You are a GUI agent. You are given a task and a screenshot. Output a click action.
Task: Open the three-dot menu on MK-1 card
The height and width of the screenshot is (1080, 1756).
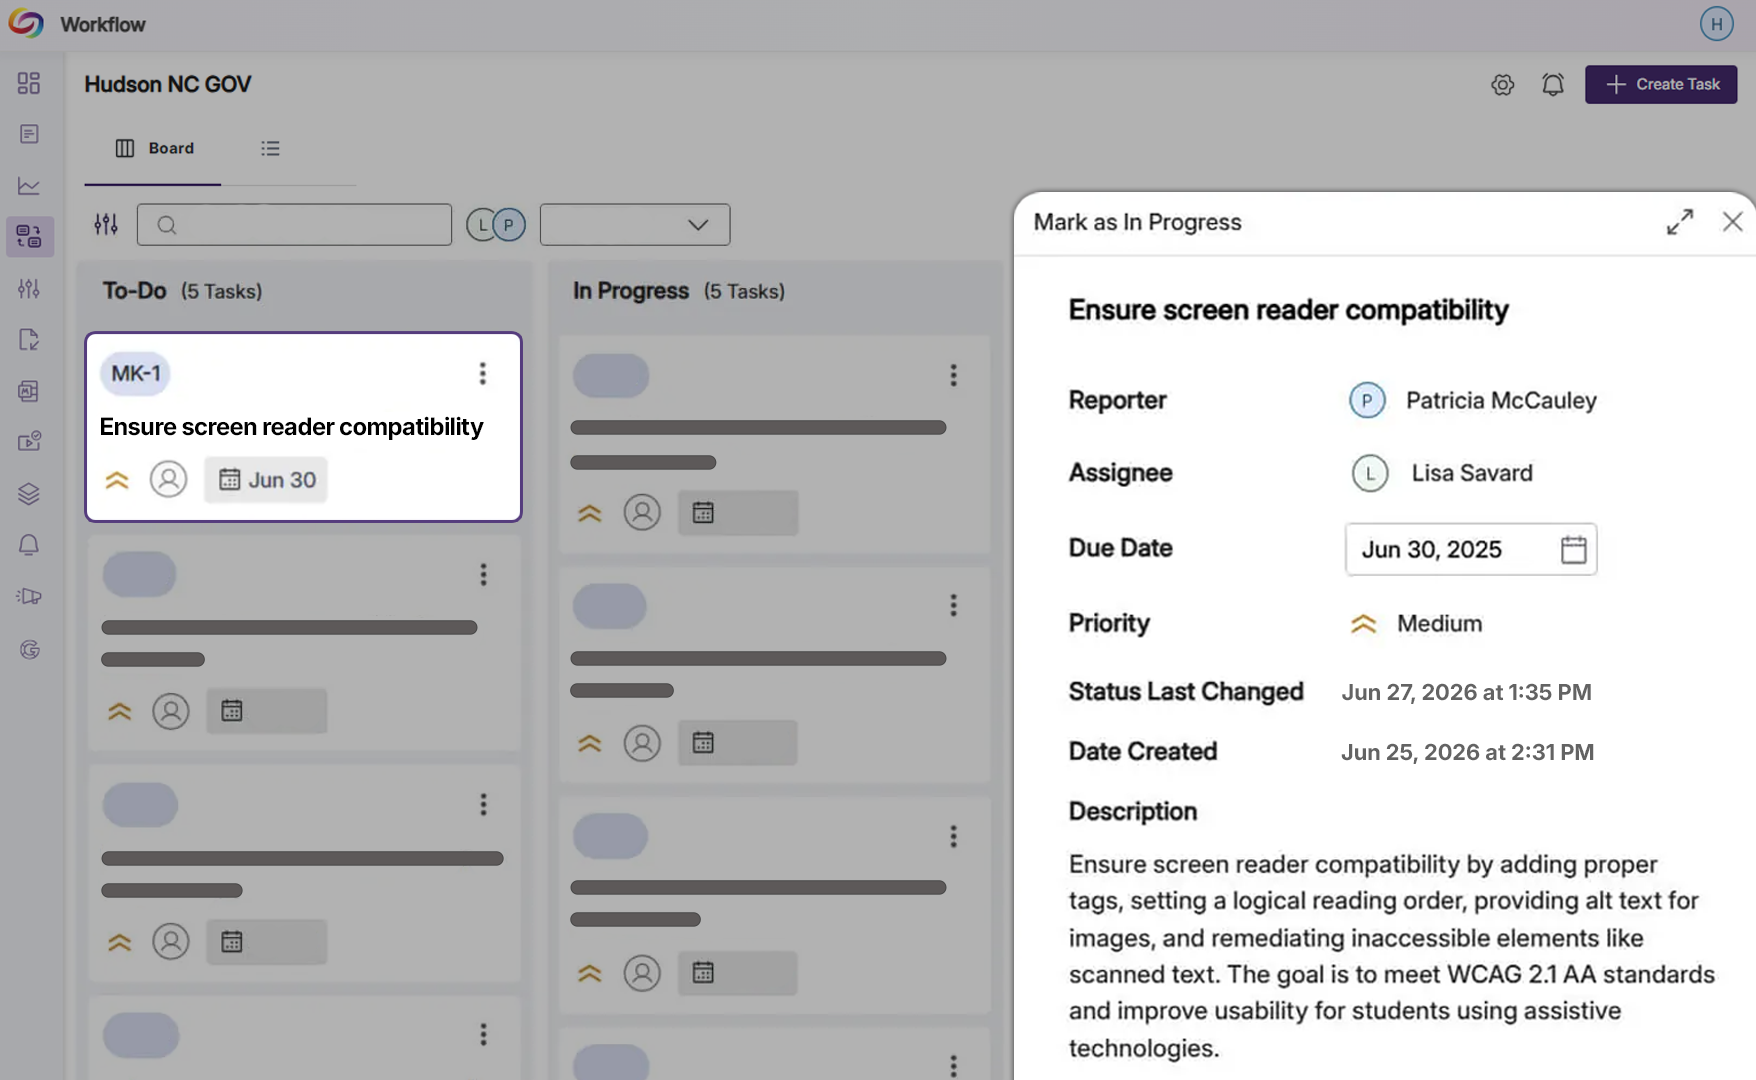click(482, 373)
